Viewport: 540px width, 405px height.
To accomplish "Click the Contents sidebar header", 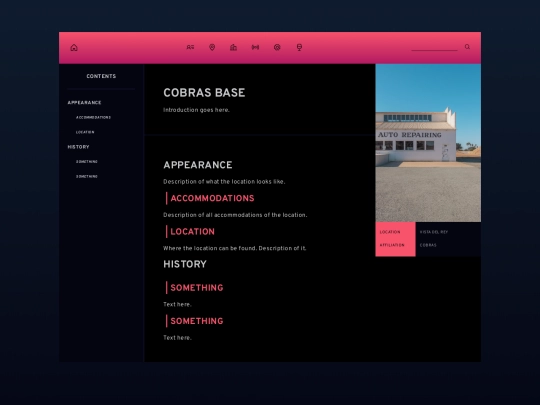I will pyautogui.click(x=101, y=76).
